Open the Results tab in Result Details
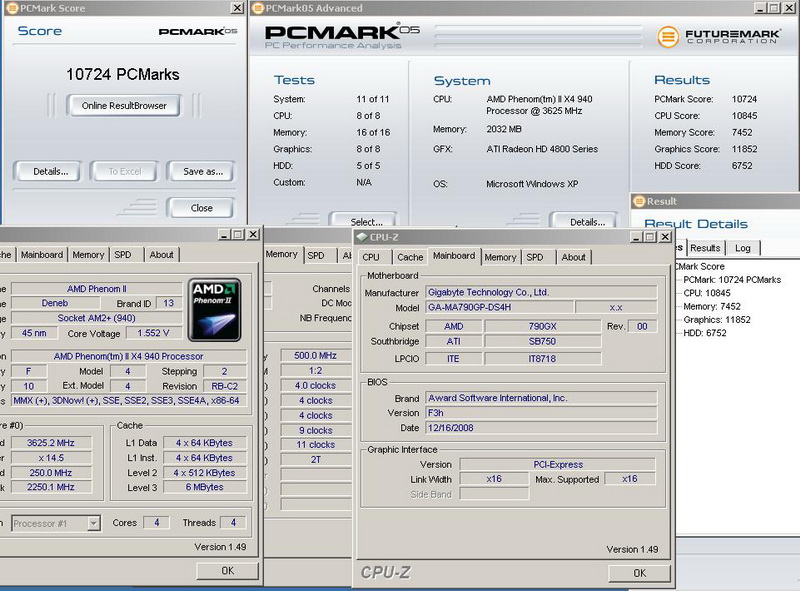This screenshot has width=800, height=591. click(705, 248)
